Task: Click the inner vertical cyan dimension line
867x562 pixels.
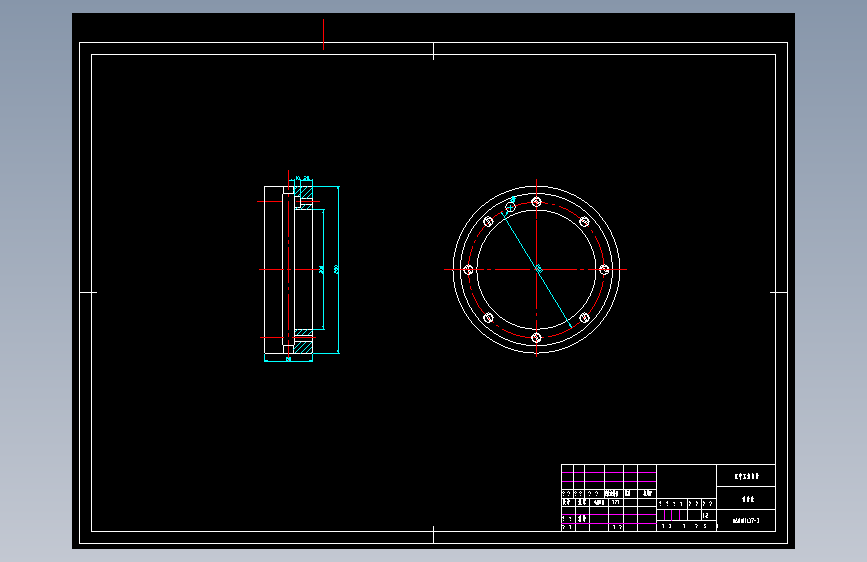Action: (323, 269)
